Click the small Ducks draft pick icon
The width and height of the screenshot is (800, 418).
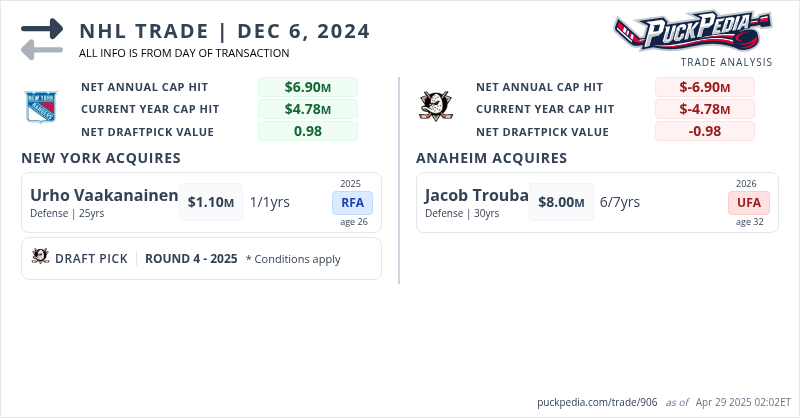tap(41, 258)
